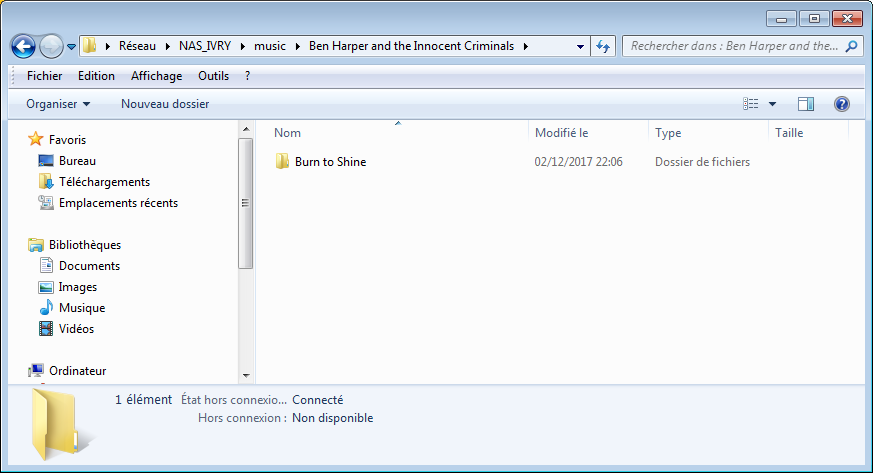Open the recent pages history arrow
The image size is (873, 473).
pyautogui.click(x=71, y=47)
